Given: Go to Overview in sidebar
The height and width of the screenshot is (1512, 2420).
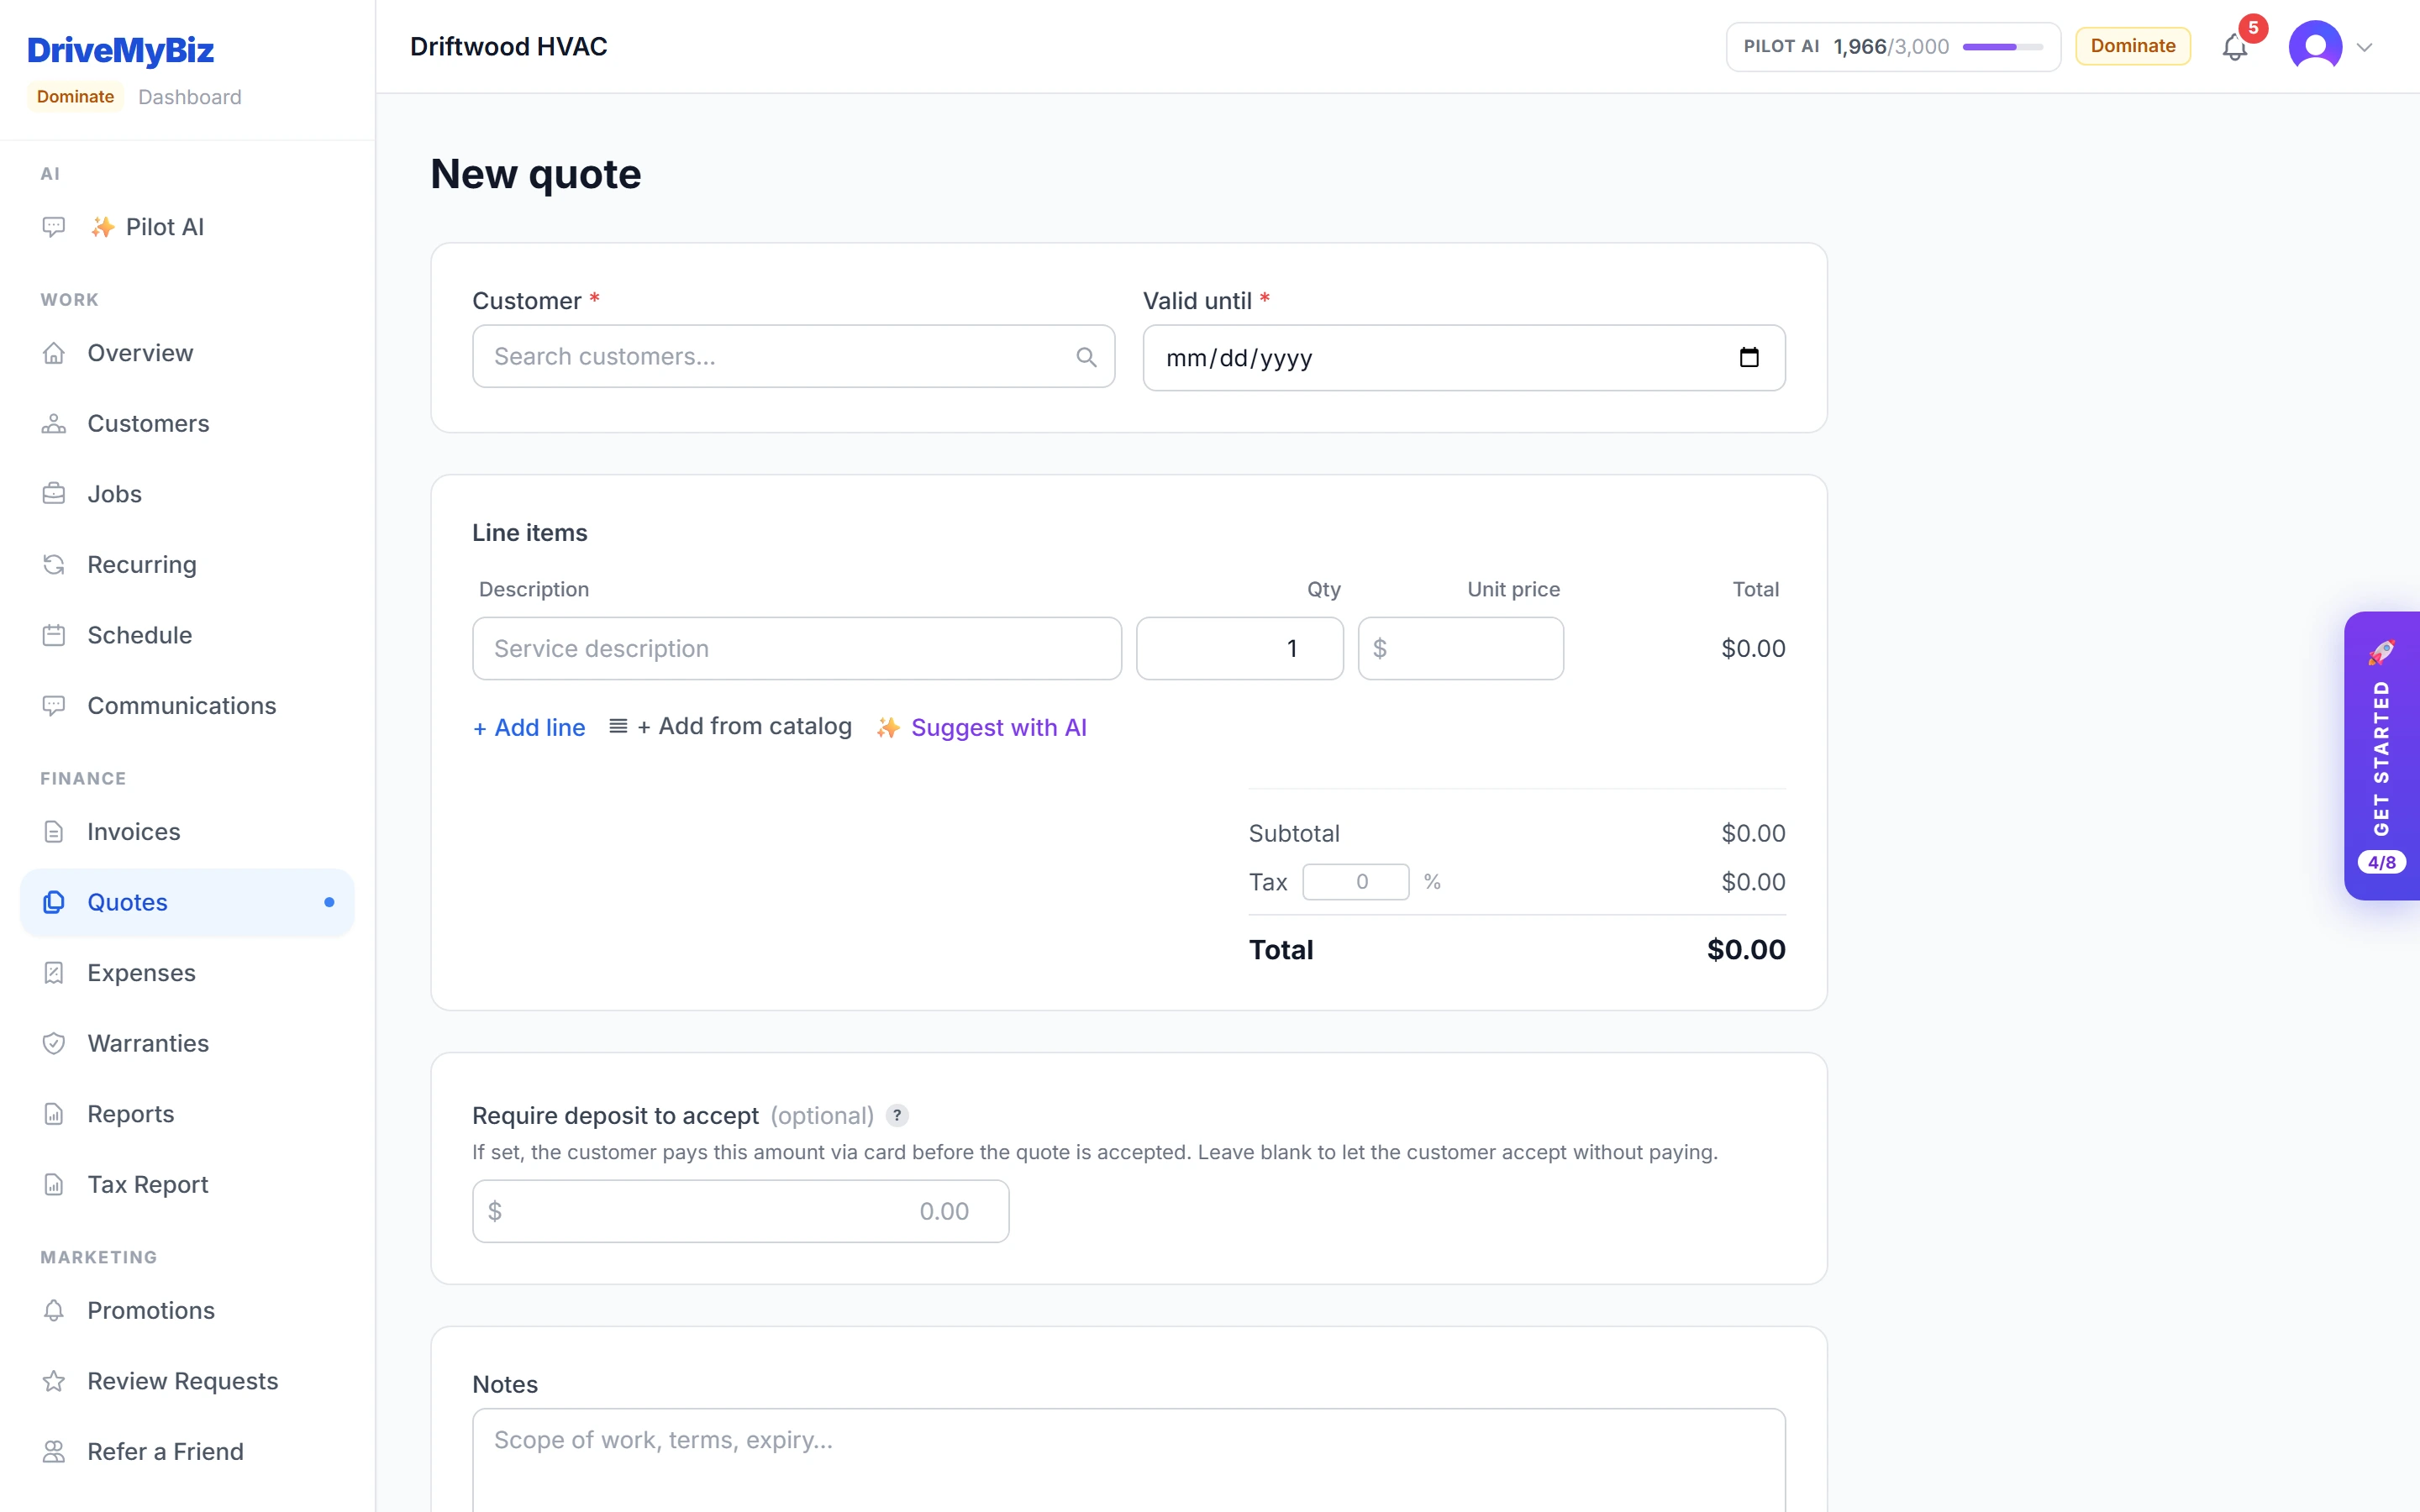Looking at the screenshot, I should pyautogui.click(x=187, y=353).
